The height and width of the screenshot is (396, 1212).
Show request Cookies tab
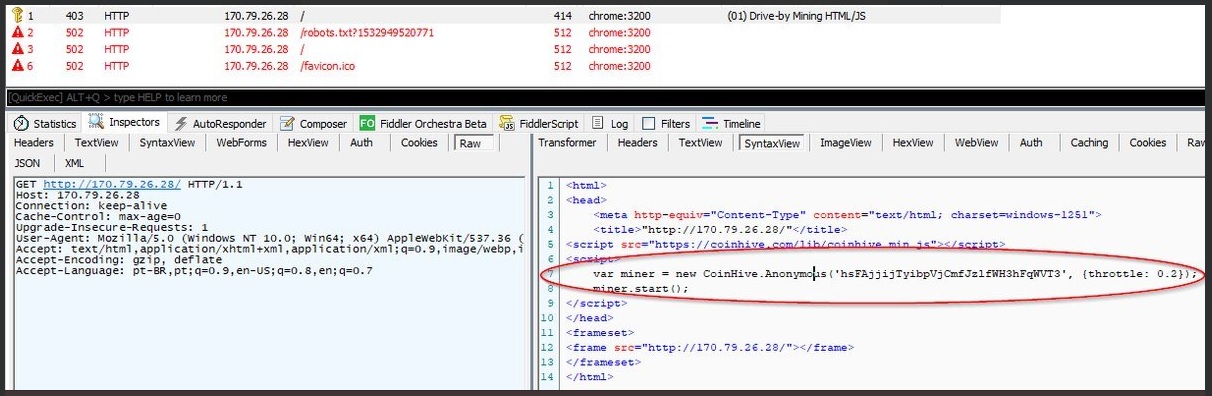[419, 143]
